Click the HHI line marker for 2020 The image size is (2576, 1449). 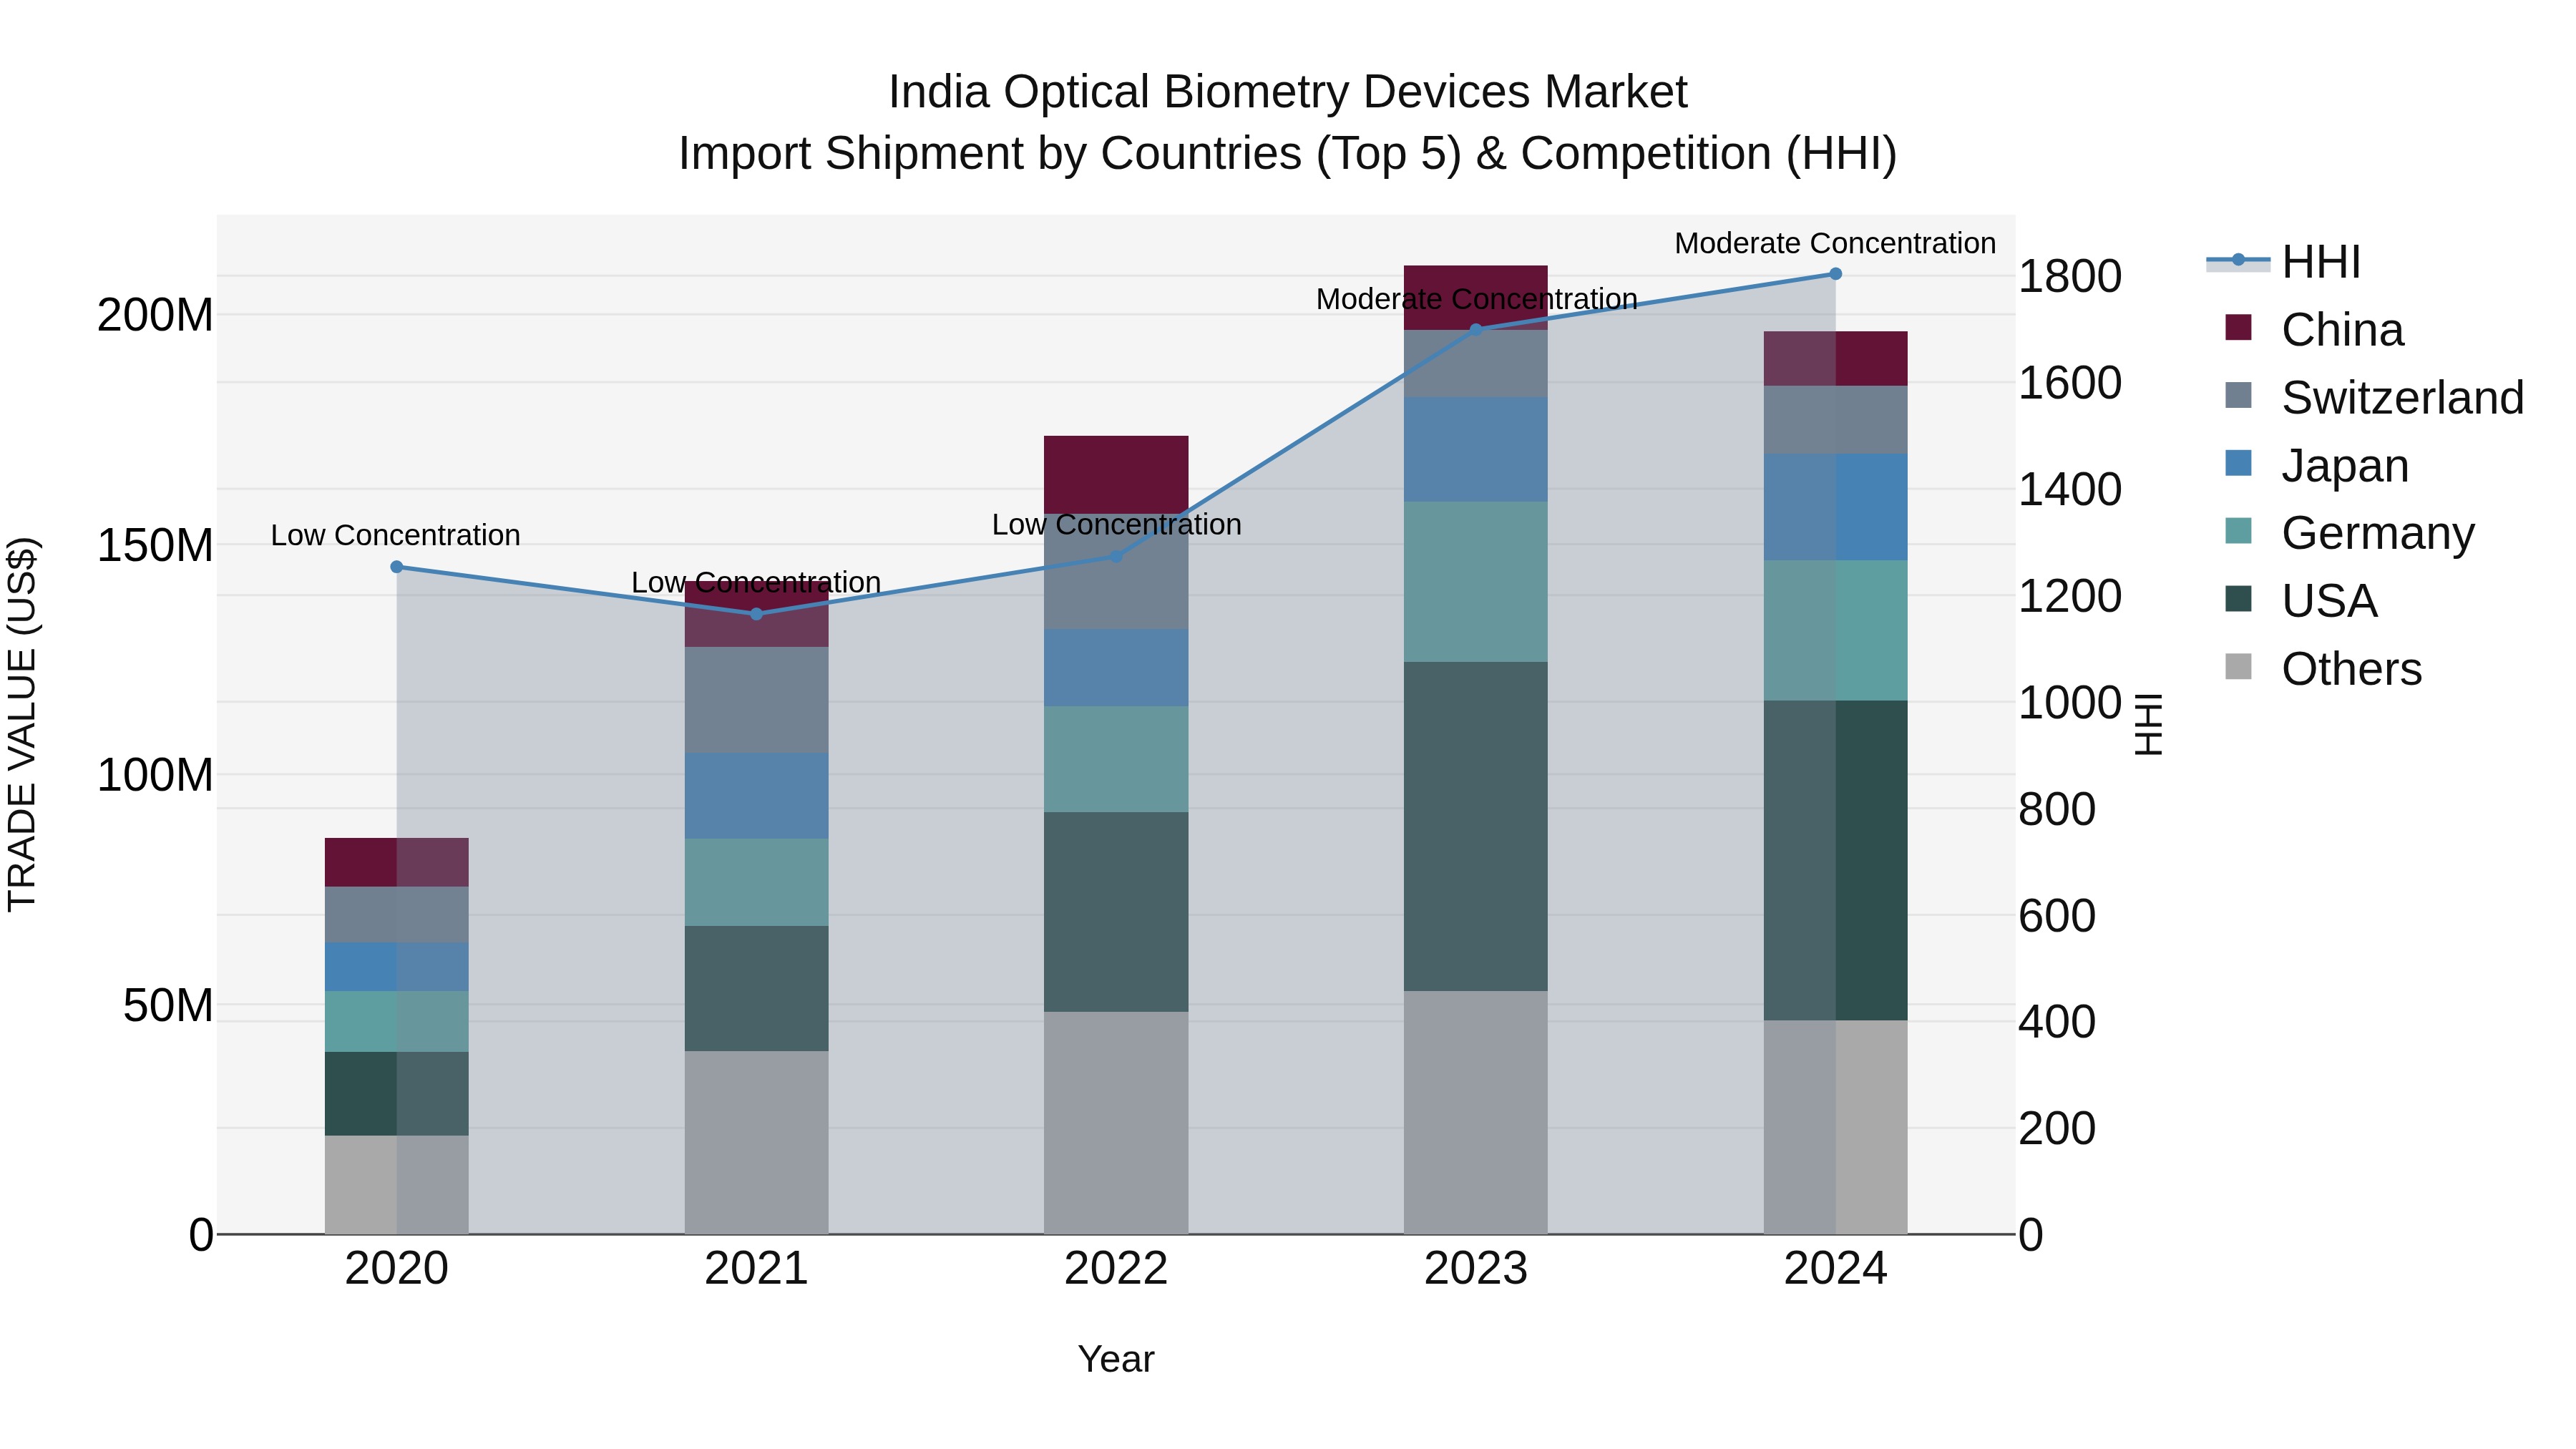[397, 567]
